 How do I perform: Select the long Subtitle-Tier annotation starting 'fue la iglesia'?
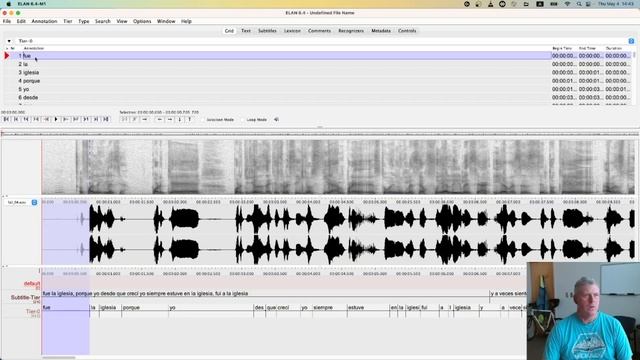click(x=265, y=293)
